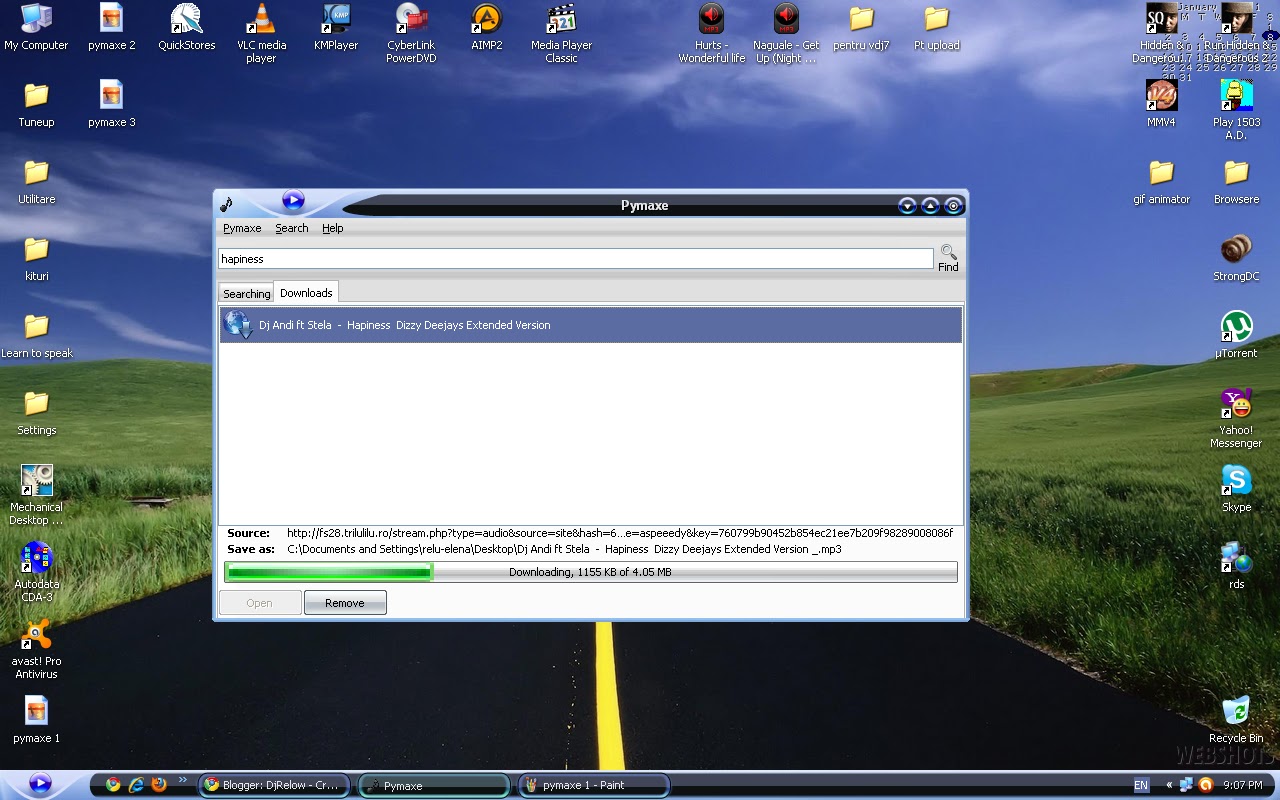Select the KMPlayer desktop shortcut
This screenshot has height=800, width=1280.
click(x=336, y=27)
